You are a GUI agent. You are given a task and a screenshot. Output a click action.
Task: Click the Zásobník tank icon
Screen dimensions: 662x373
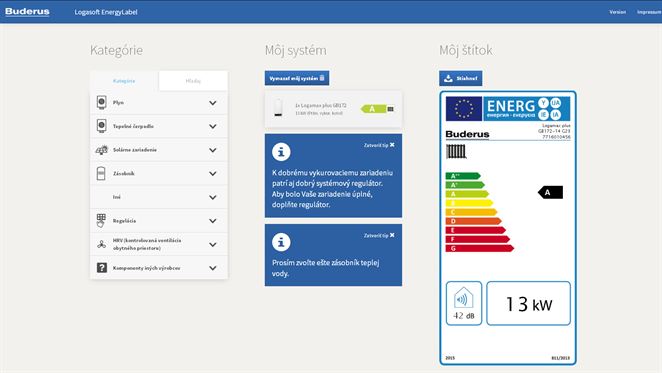pyautogui.click(x=101, y=173)
